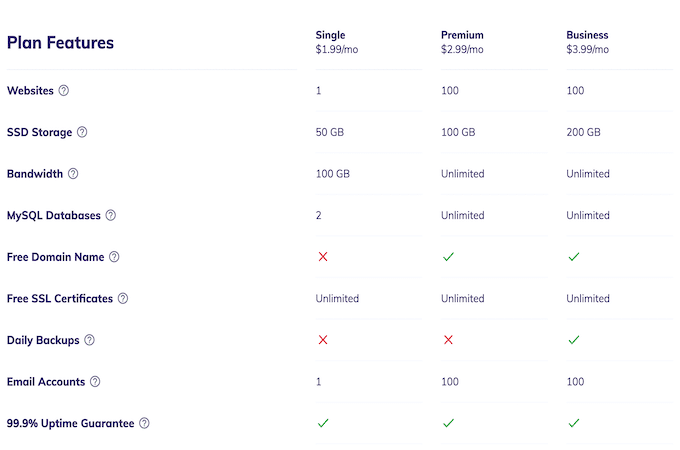
Task: Click the help icon next to Websites
Action: (x=64, y=90)
